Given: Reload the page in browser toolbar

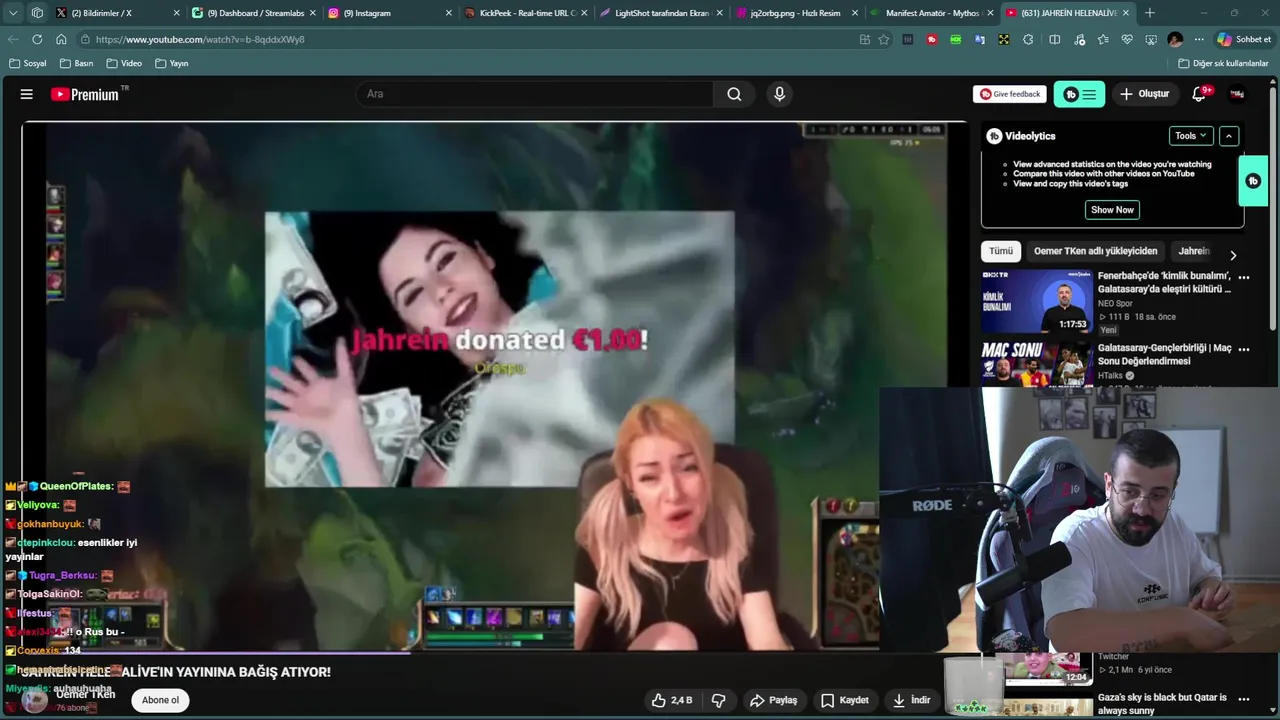Looking at the screenshot, I should coord(37,39).
